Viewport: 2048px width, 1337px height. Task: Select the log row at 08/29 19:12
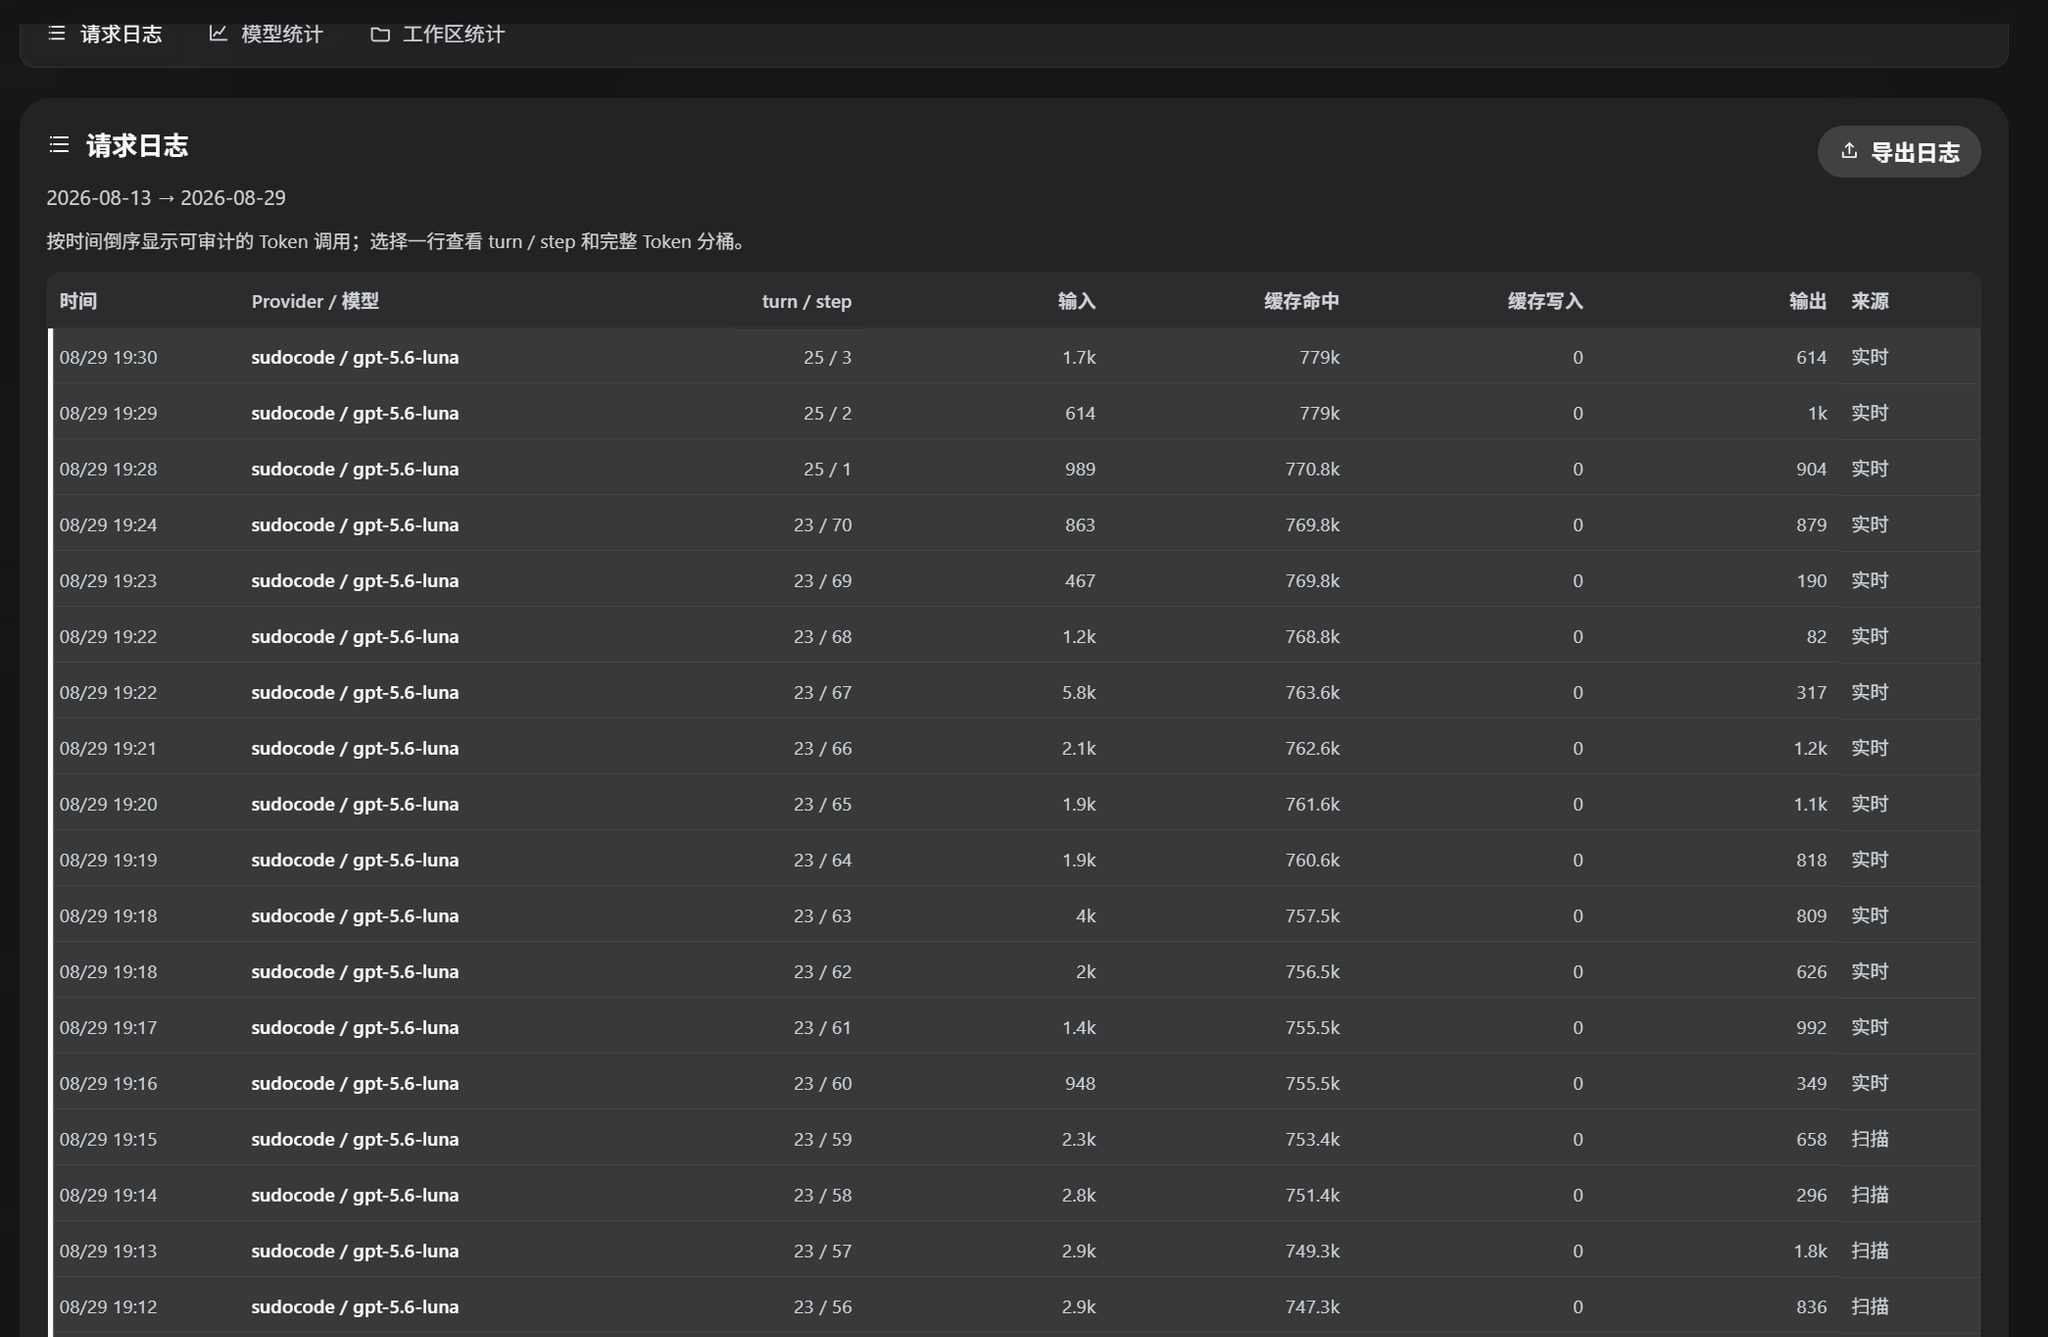pos(1014,1307)
